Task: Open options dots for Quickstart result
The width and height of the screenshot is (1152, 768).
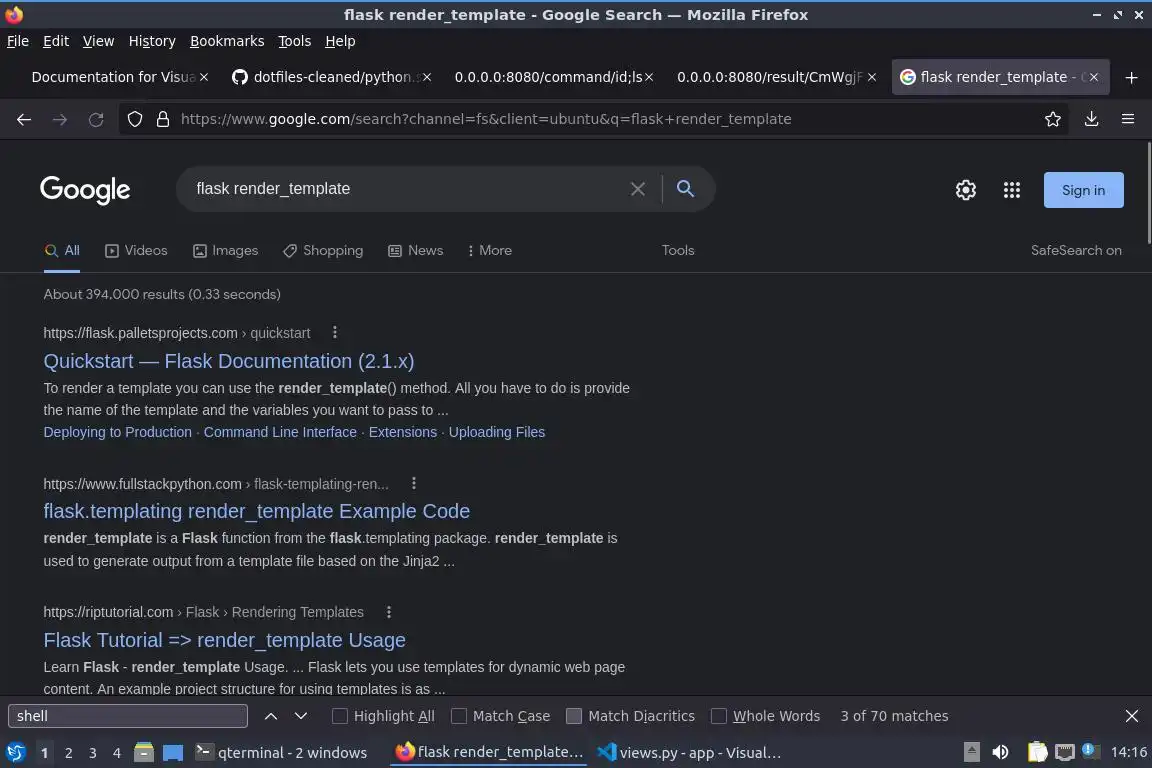Action: 334,332
